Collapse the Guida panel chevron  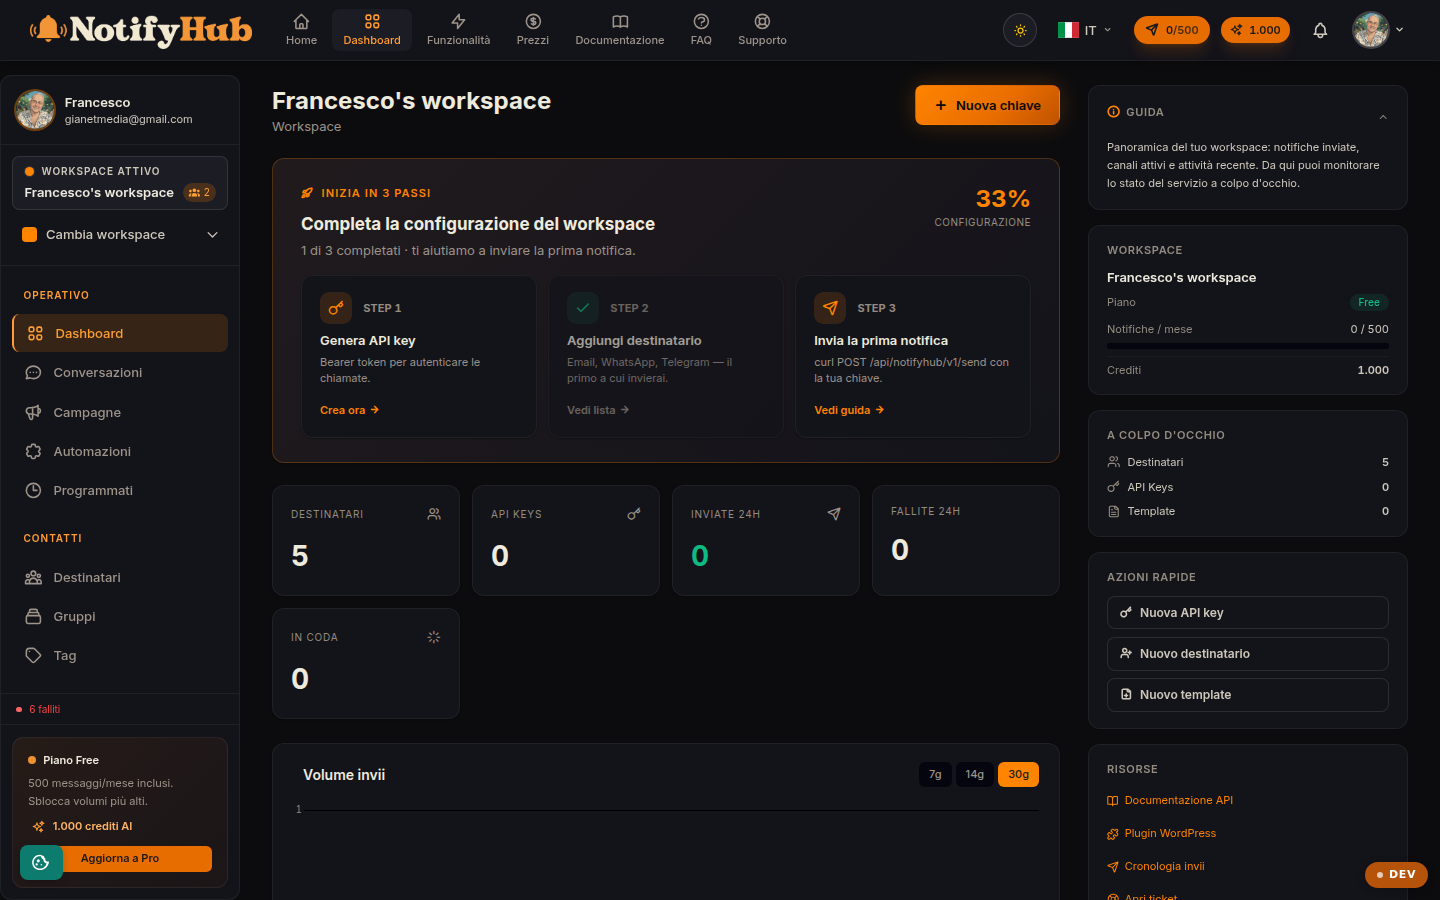point(1383,117)
